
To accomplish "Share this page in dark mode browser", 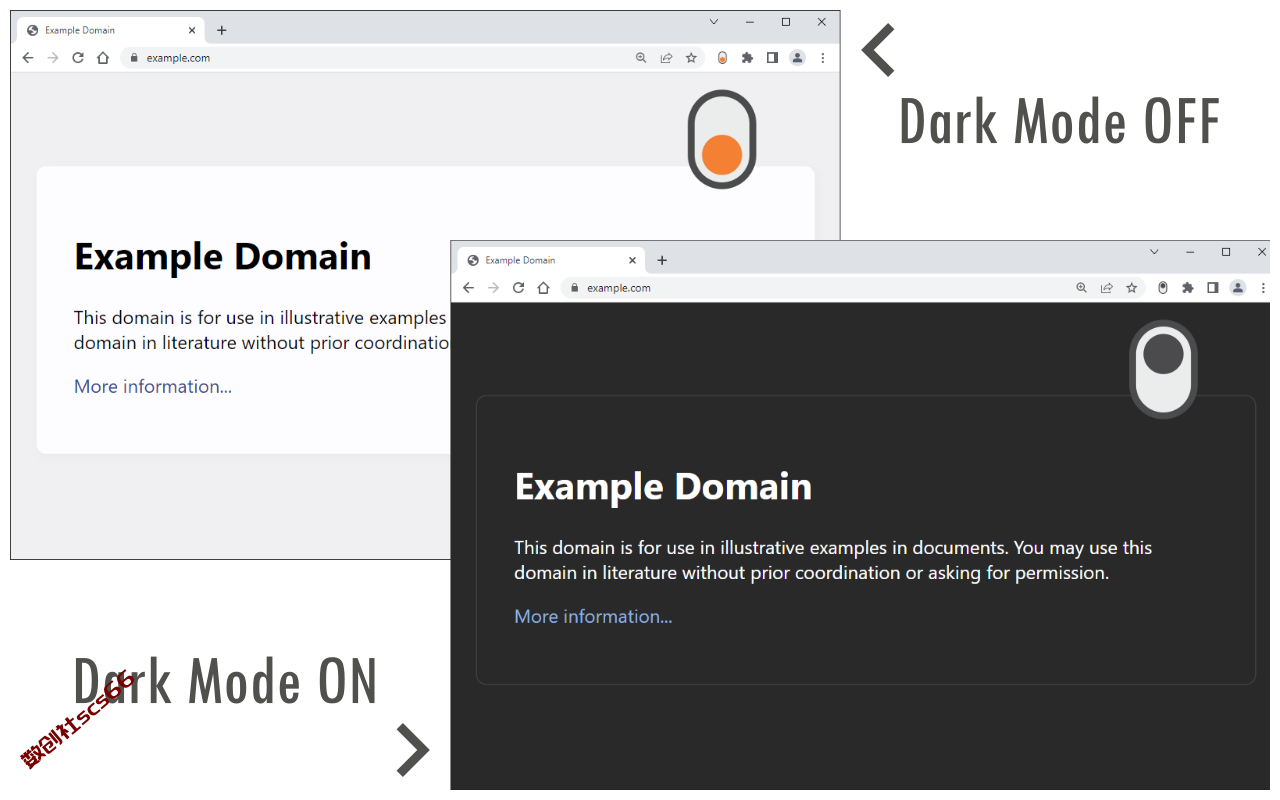I will 1106,288.
